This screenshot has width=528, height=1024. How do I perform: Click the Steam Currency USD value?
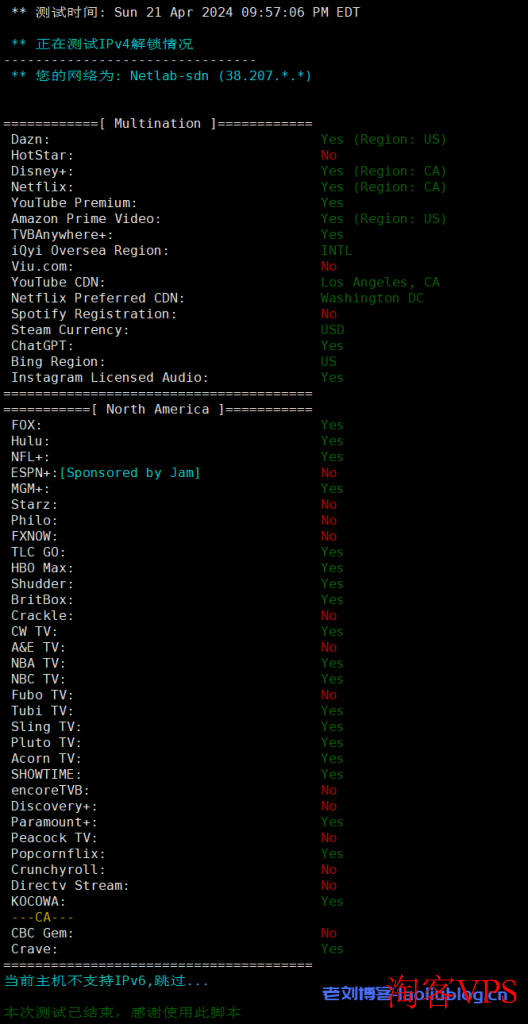pyautogui.click(x=333, y=330)
